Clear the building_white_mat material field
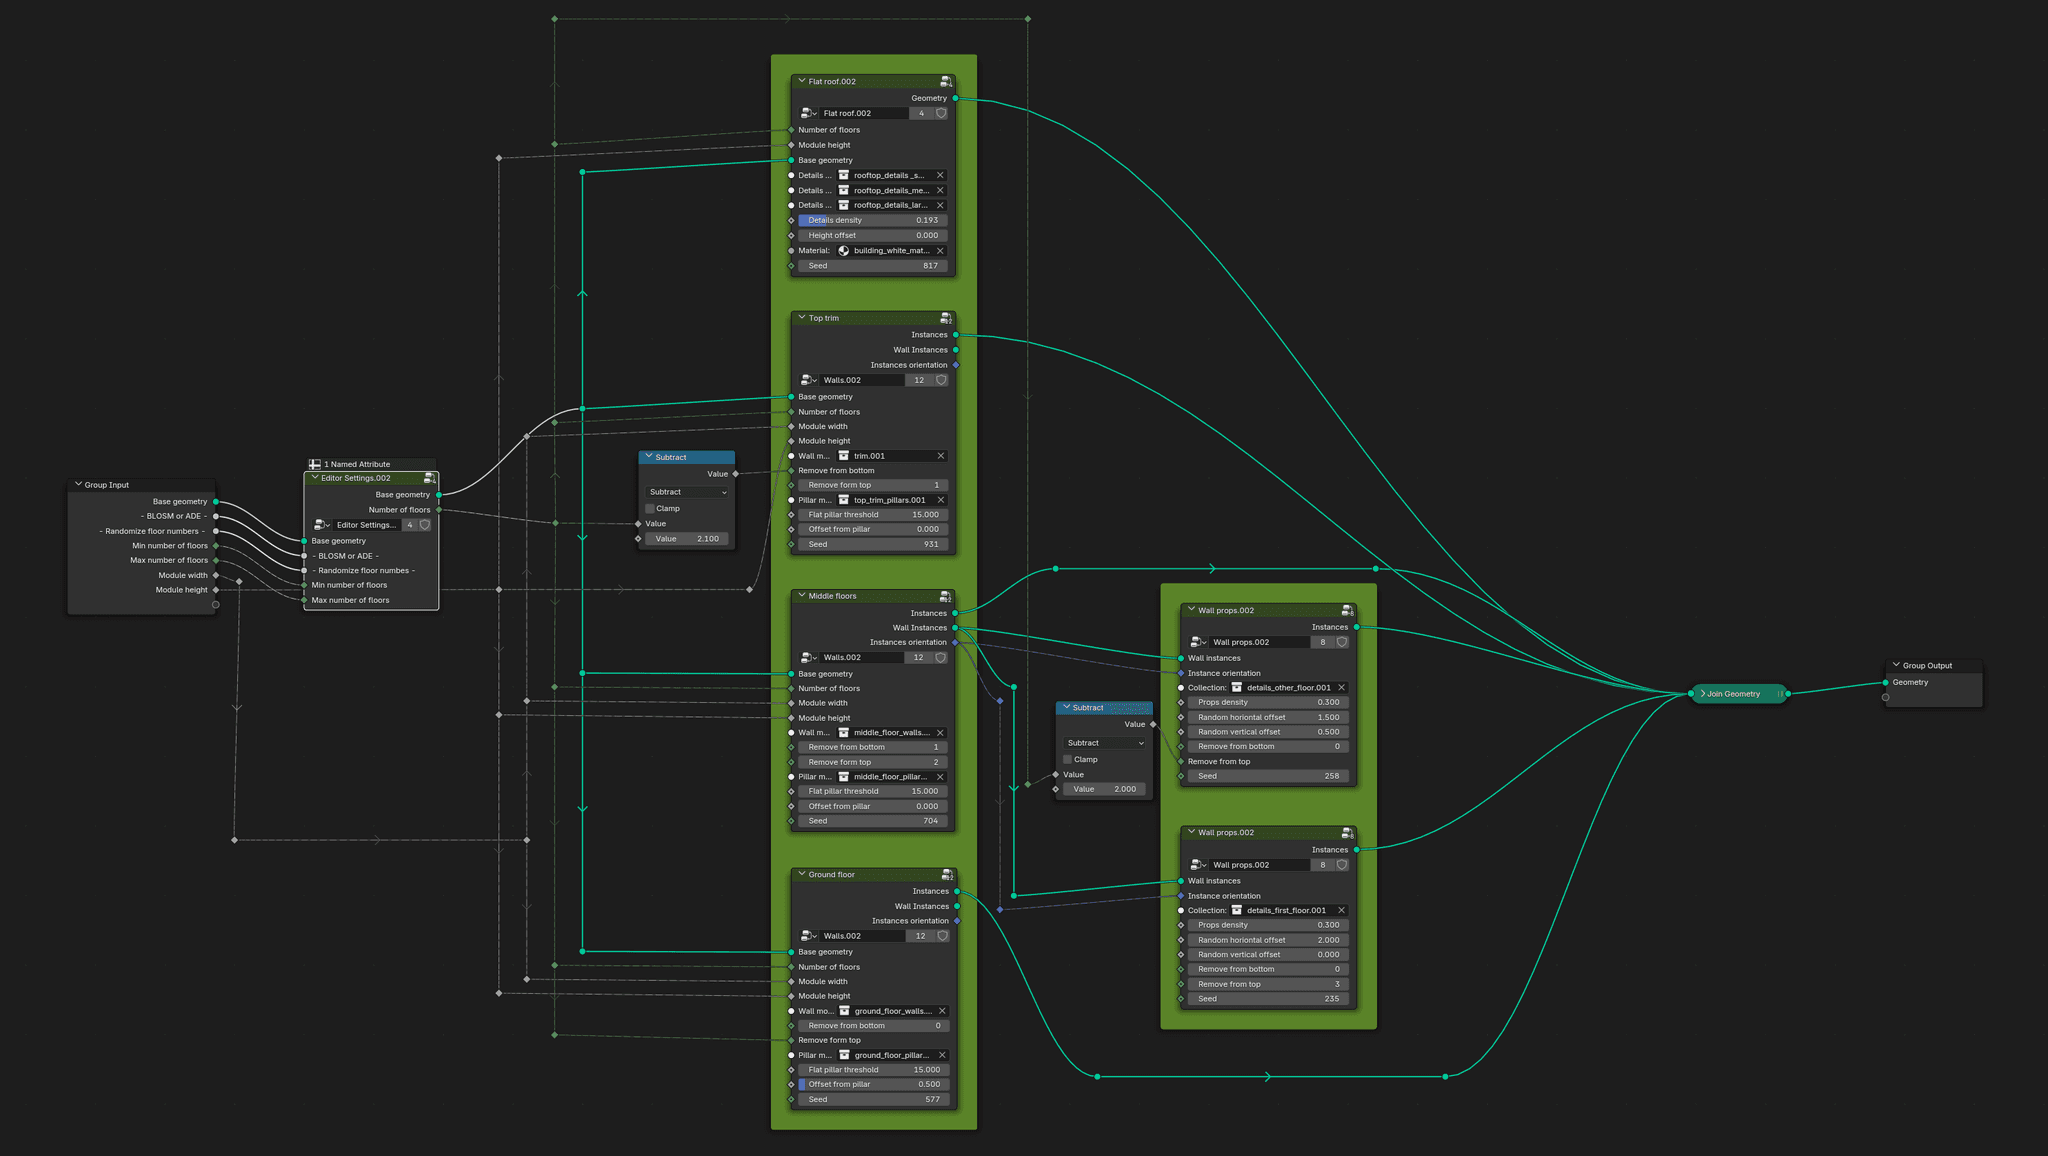The image size is (2048, 1156). 940,251
